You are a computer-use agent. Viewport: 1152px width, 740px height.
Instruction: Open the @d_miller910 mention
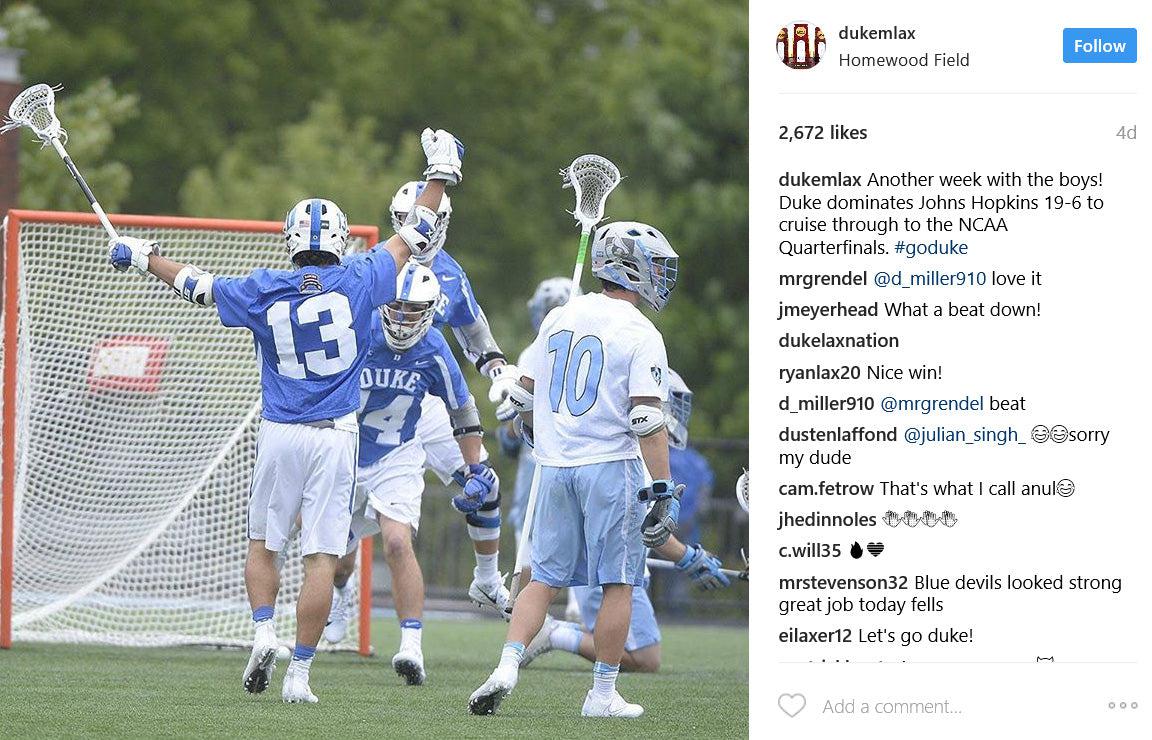click(929, 279)
